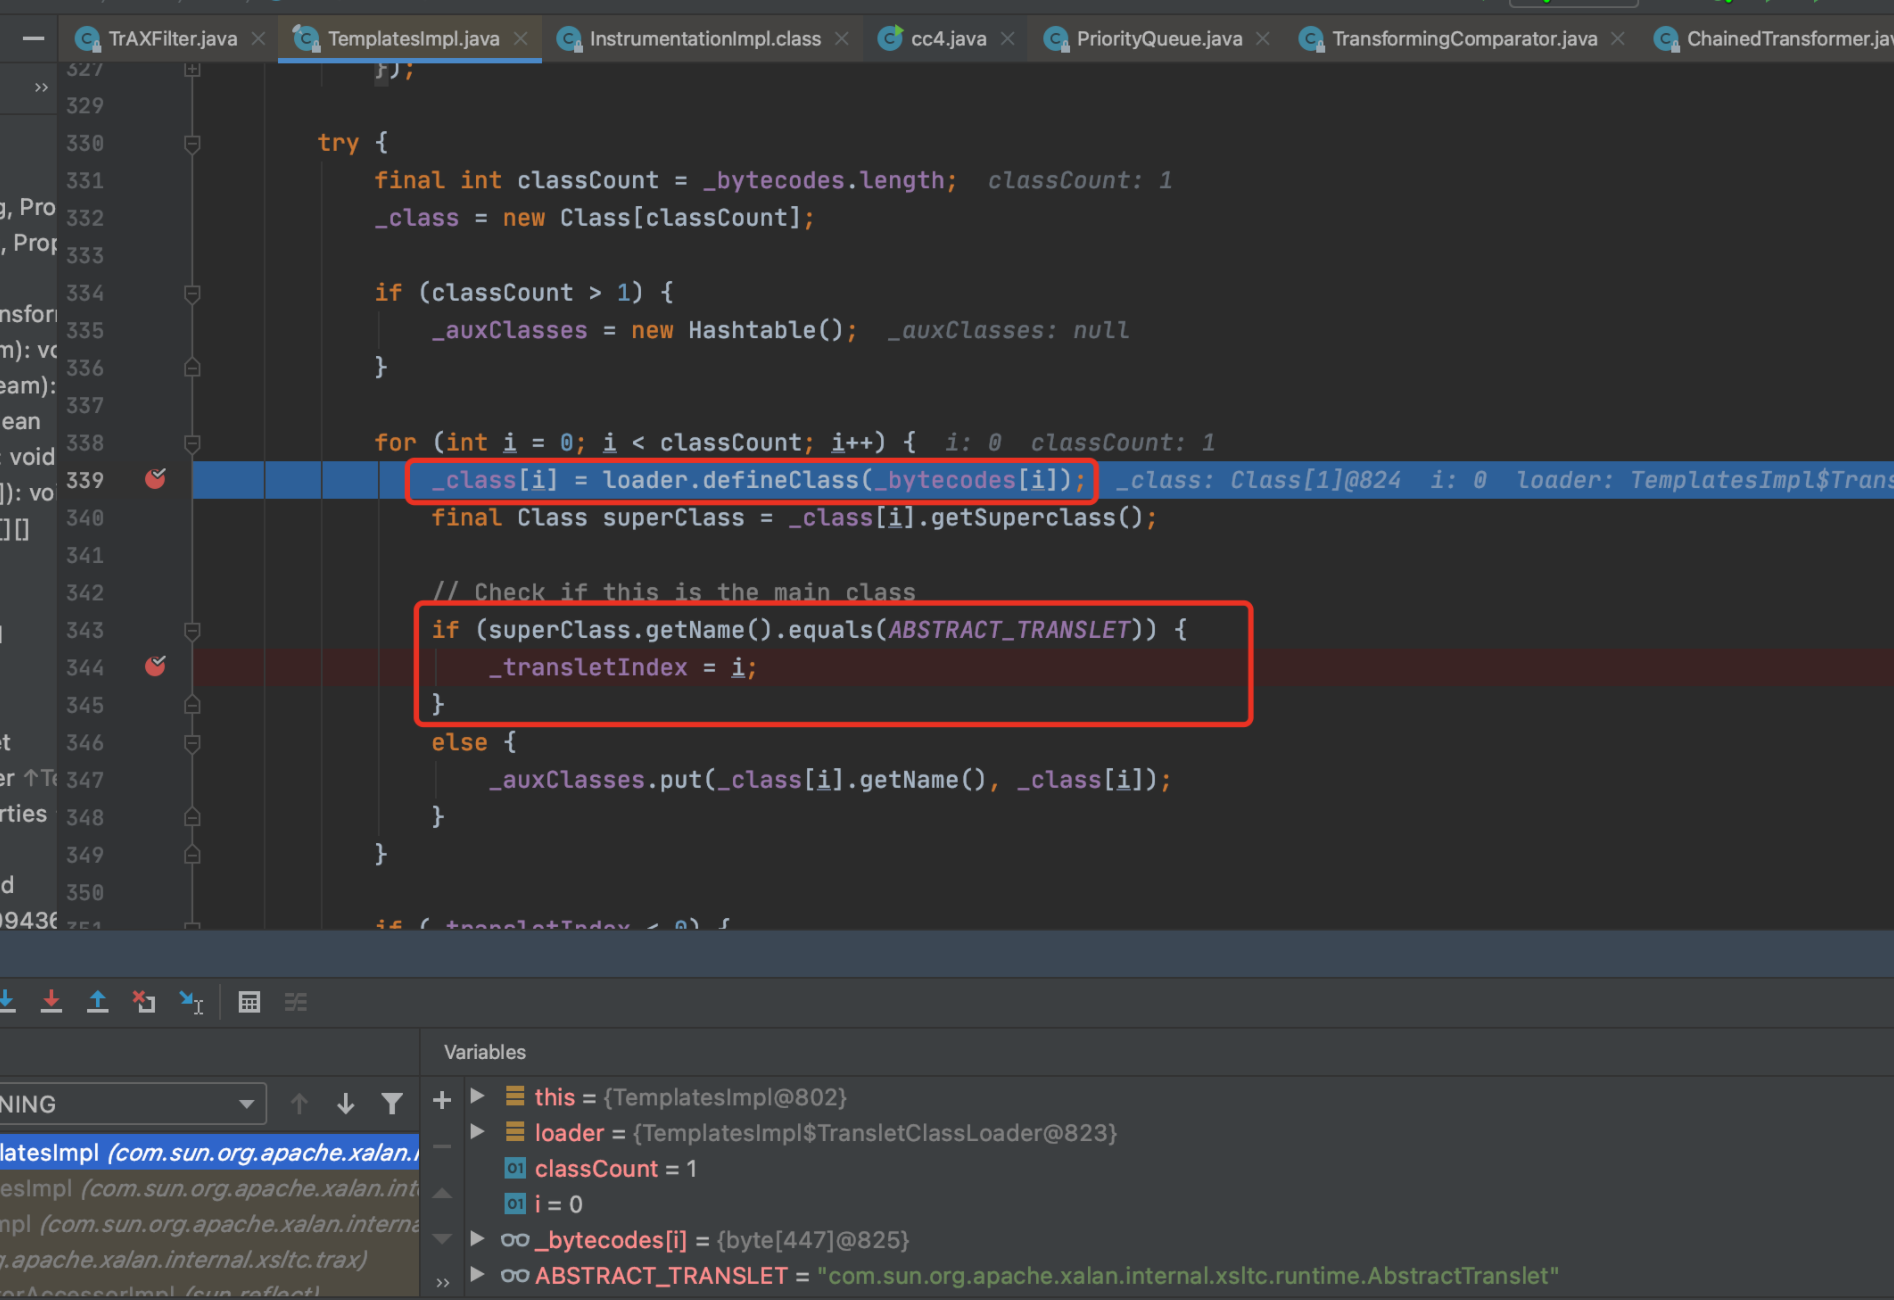Click the Variables panel header
This screenshot has width=1894, height=1300.
[x=485, y=1052]
